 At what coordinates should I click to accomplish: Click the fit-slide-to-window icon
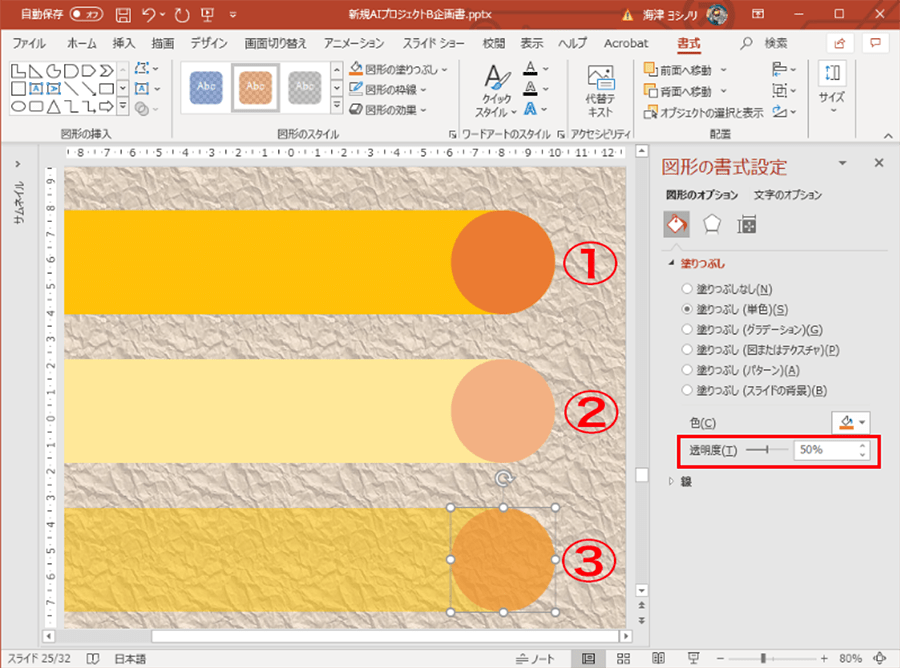pos(883,658)
